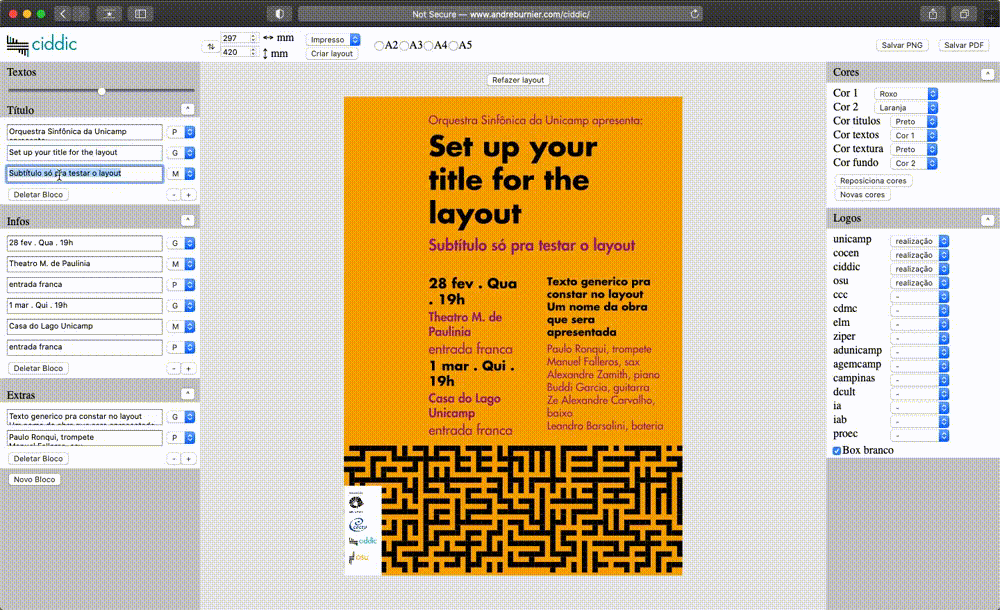The image size is (1000, 610).
Task: Click Novas cores button
Action: tap(862, 195)
